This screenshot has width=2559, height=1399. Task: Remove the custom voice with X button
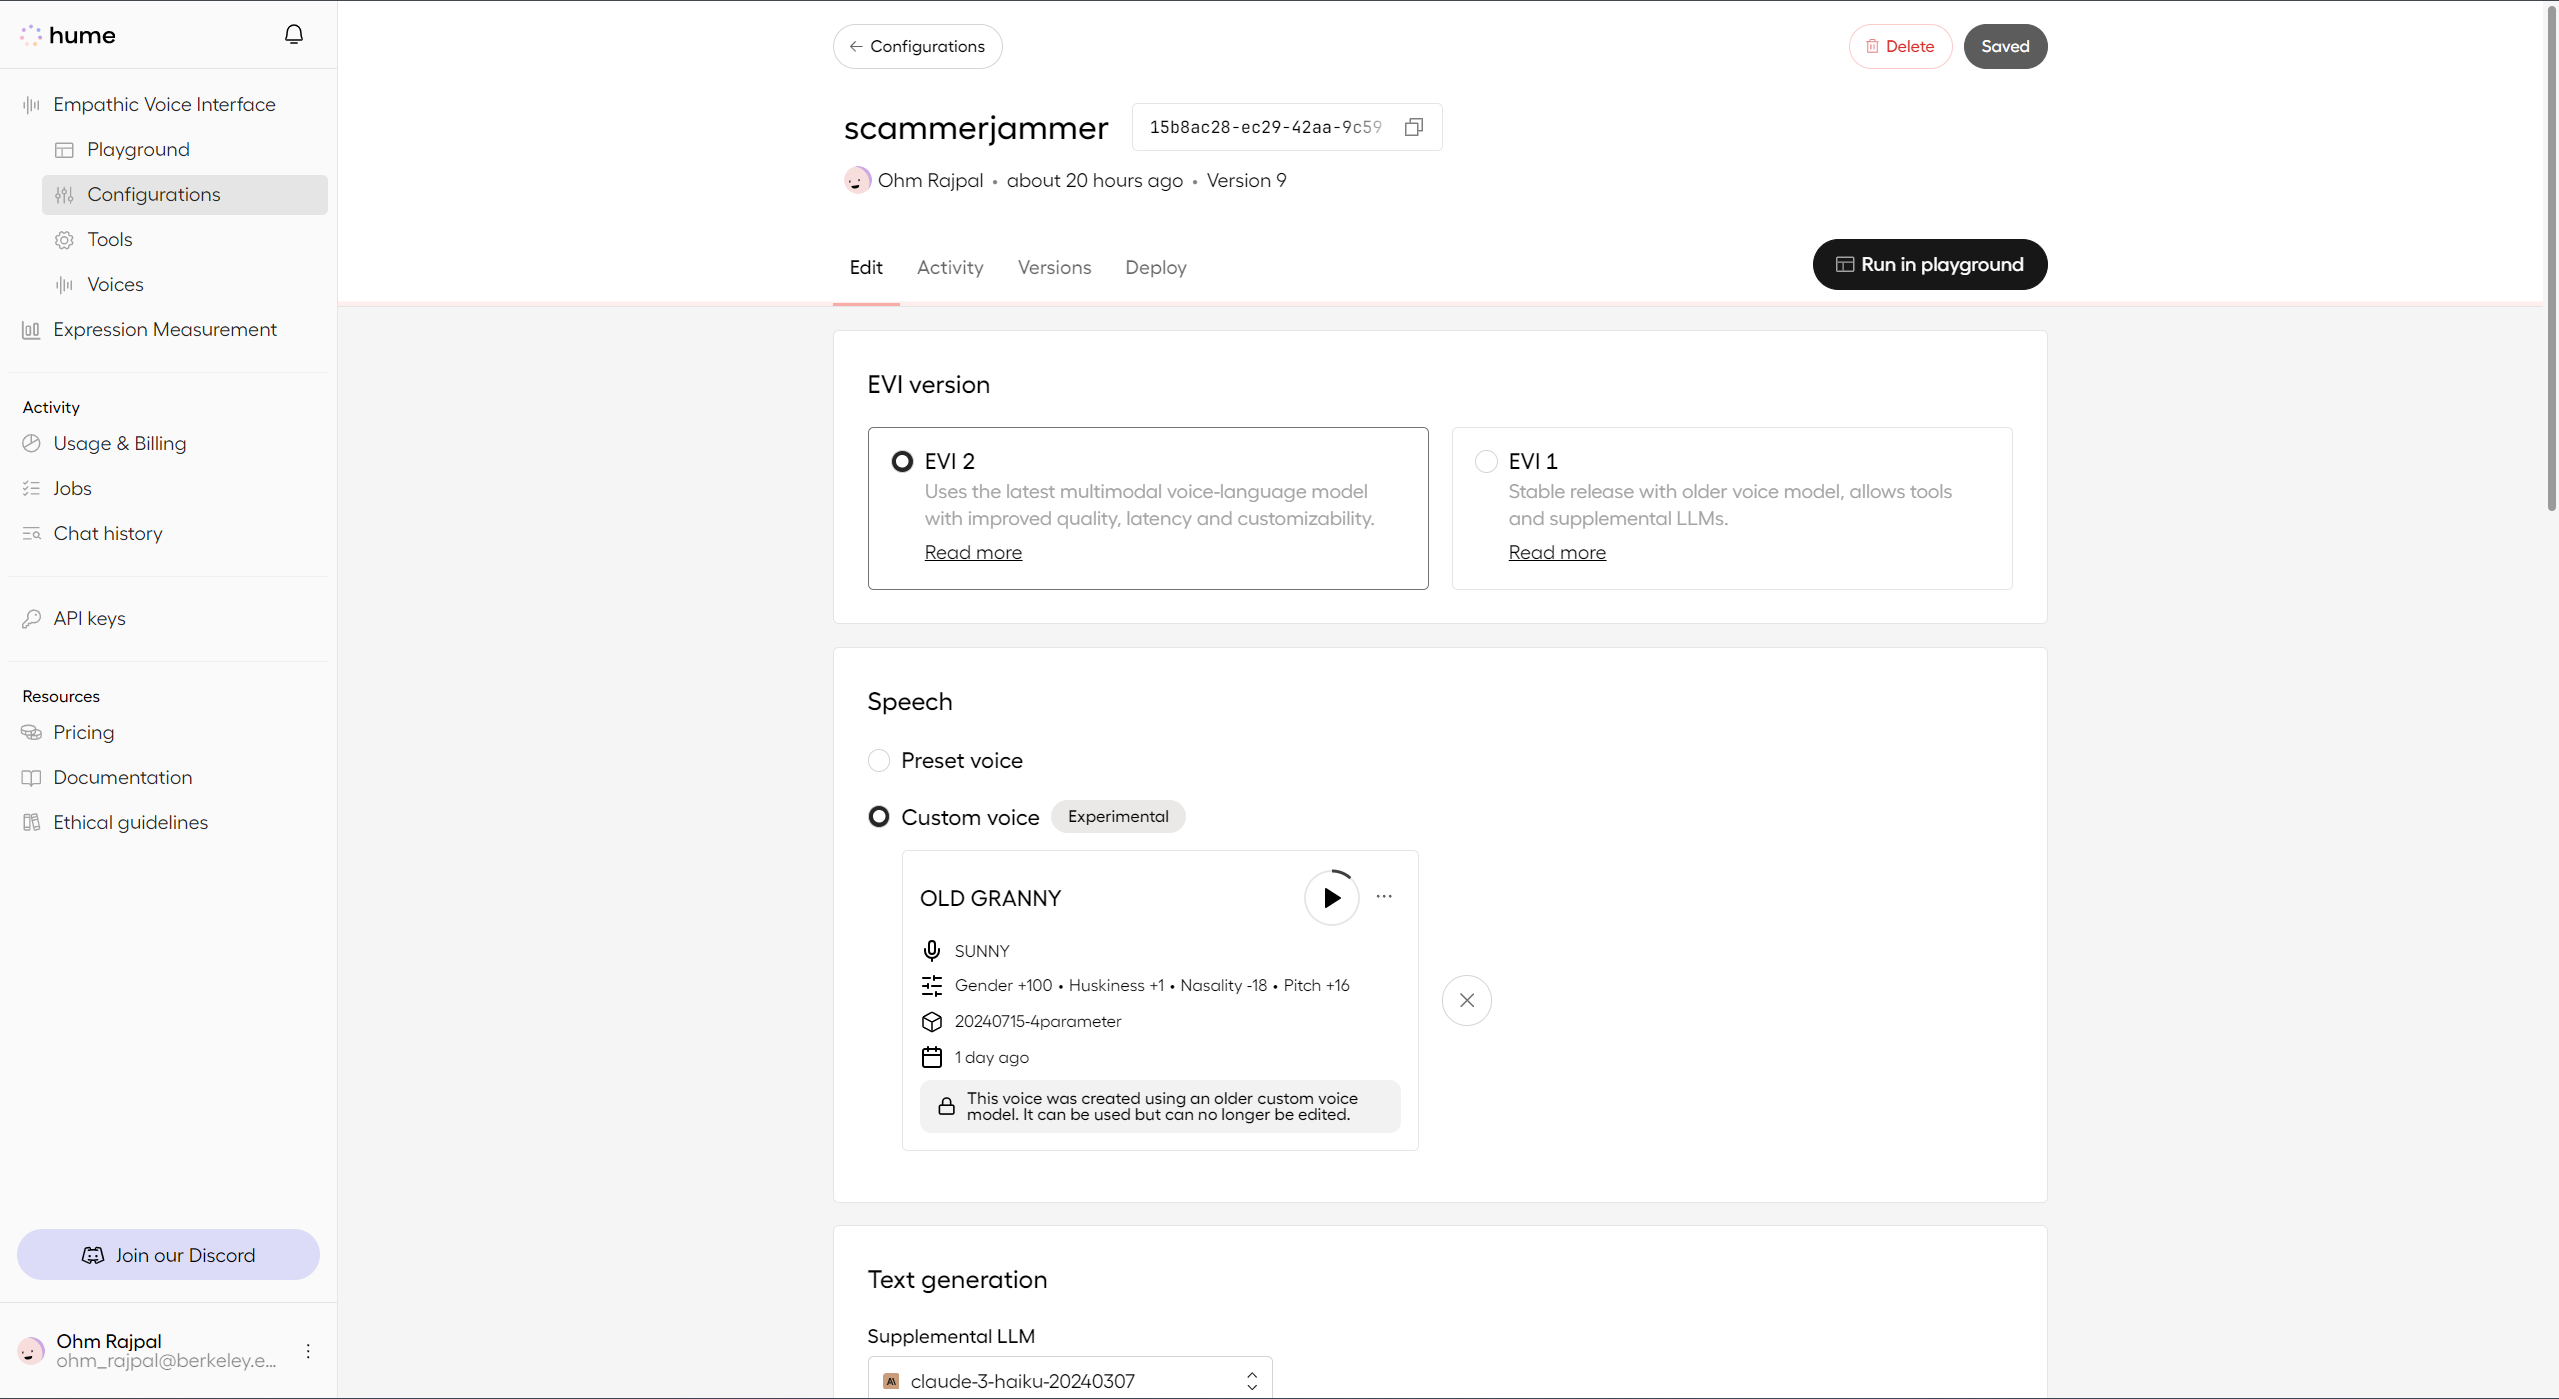coord(1466,1000)
